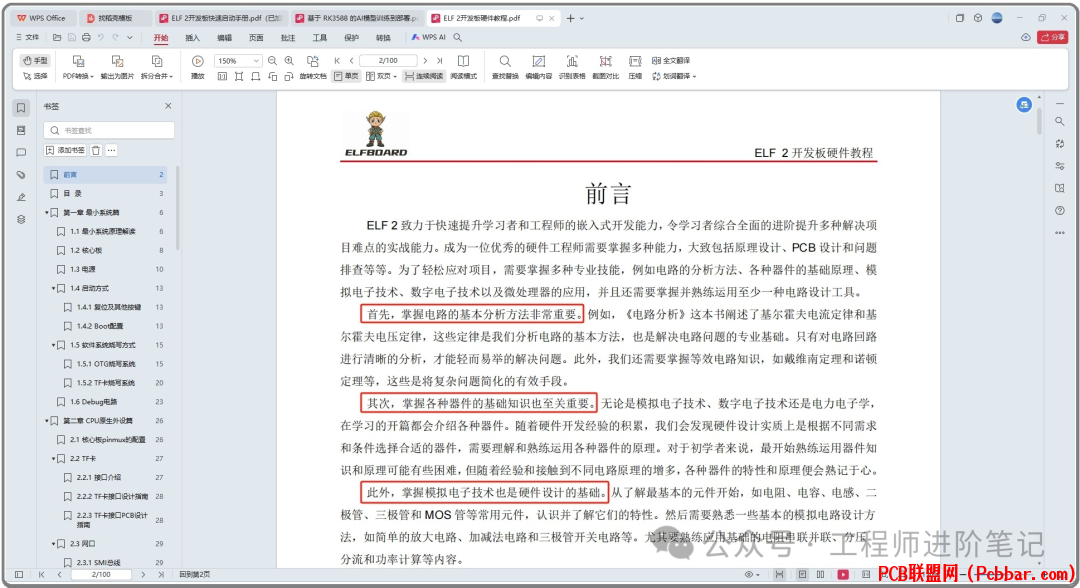Click the 识别表格 recognize table tool
Image resolution: width=1080 pixels, height=588 pixels.
572,68
